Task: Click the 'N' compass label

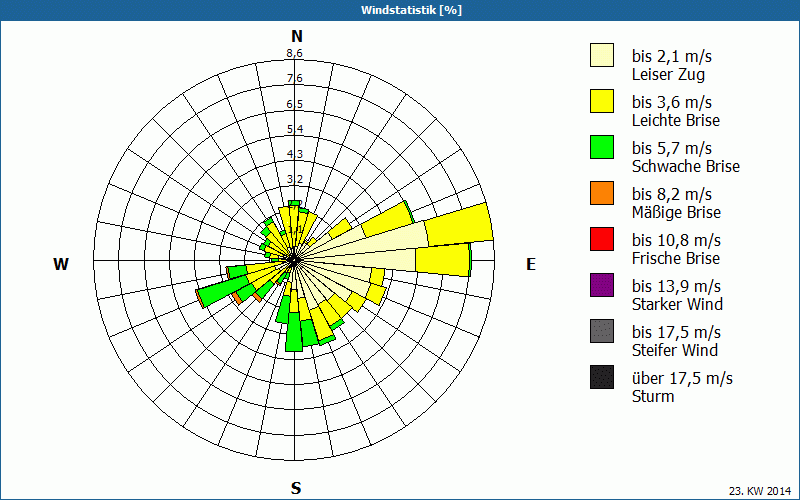Action: click(297, 36)
